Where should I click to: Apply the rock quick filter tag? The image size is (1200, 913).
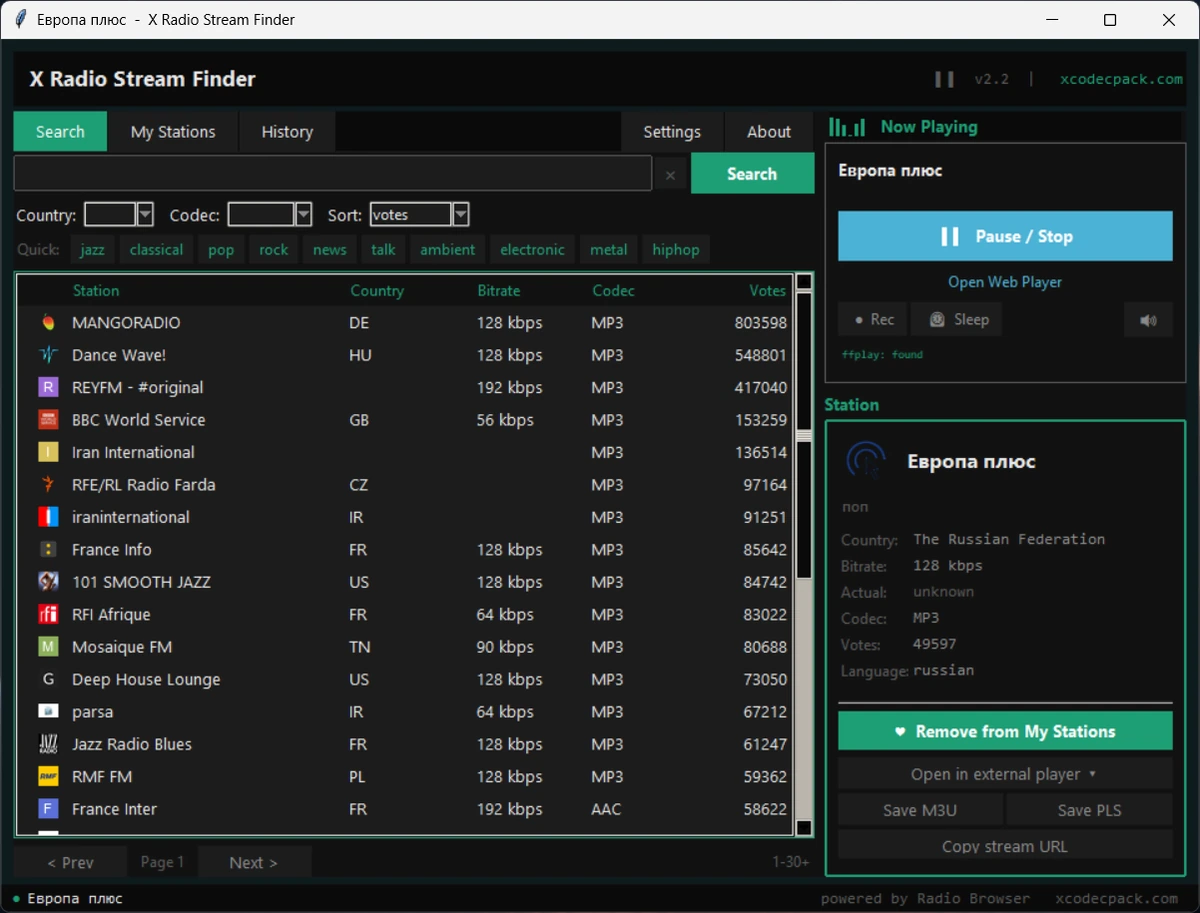273,250
